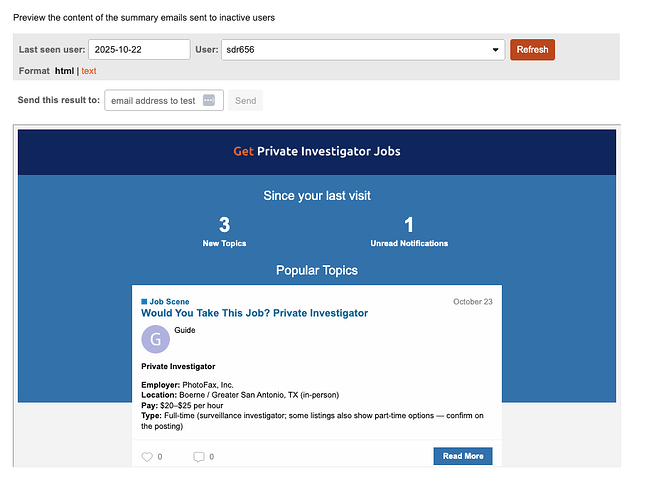The image size is (656, 500).
Task: Click the heart like icon
Action: (x=147, y=457)
